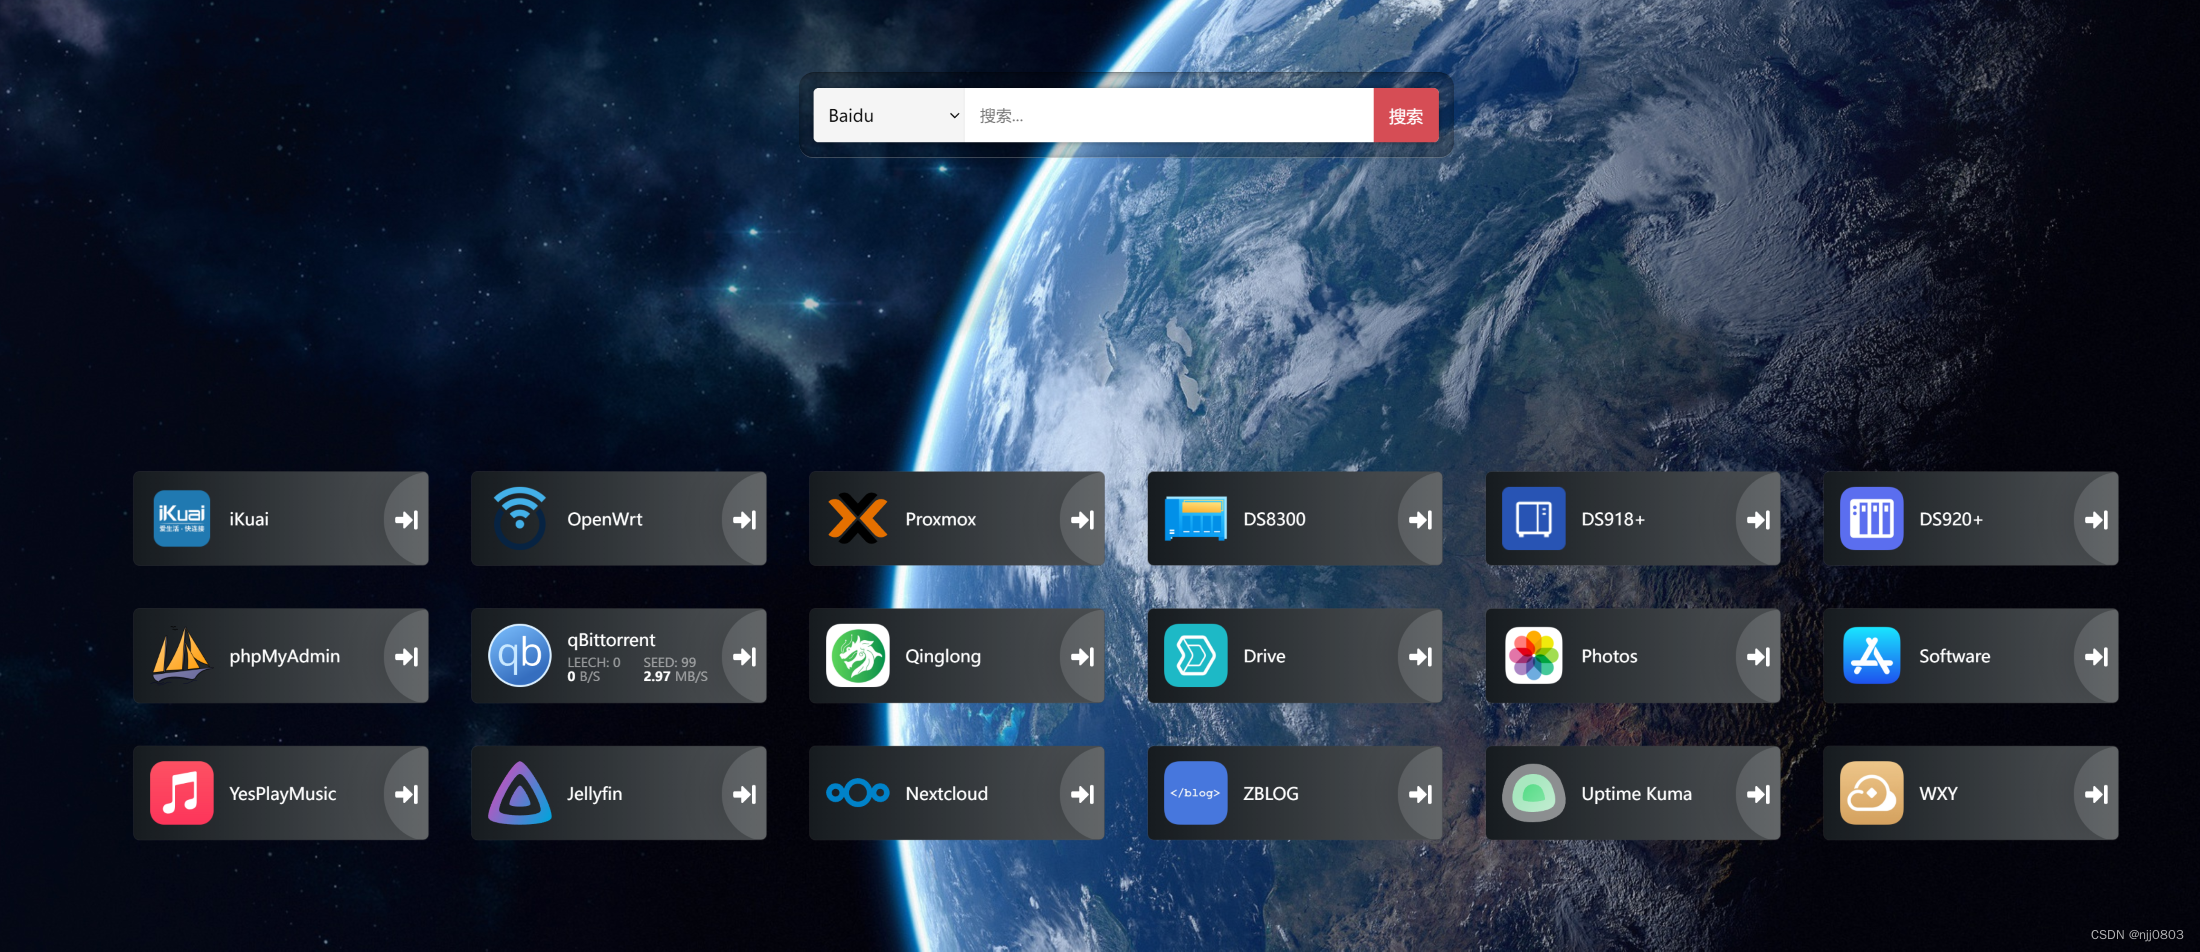Viewport: 2200px width, 952px height.
Task: Click the arrow button on Drive card
Action: (x=1421, y=656)
